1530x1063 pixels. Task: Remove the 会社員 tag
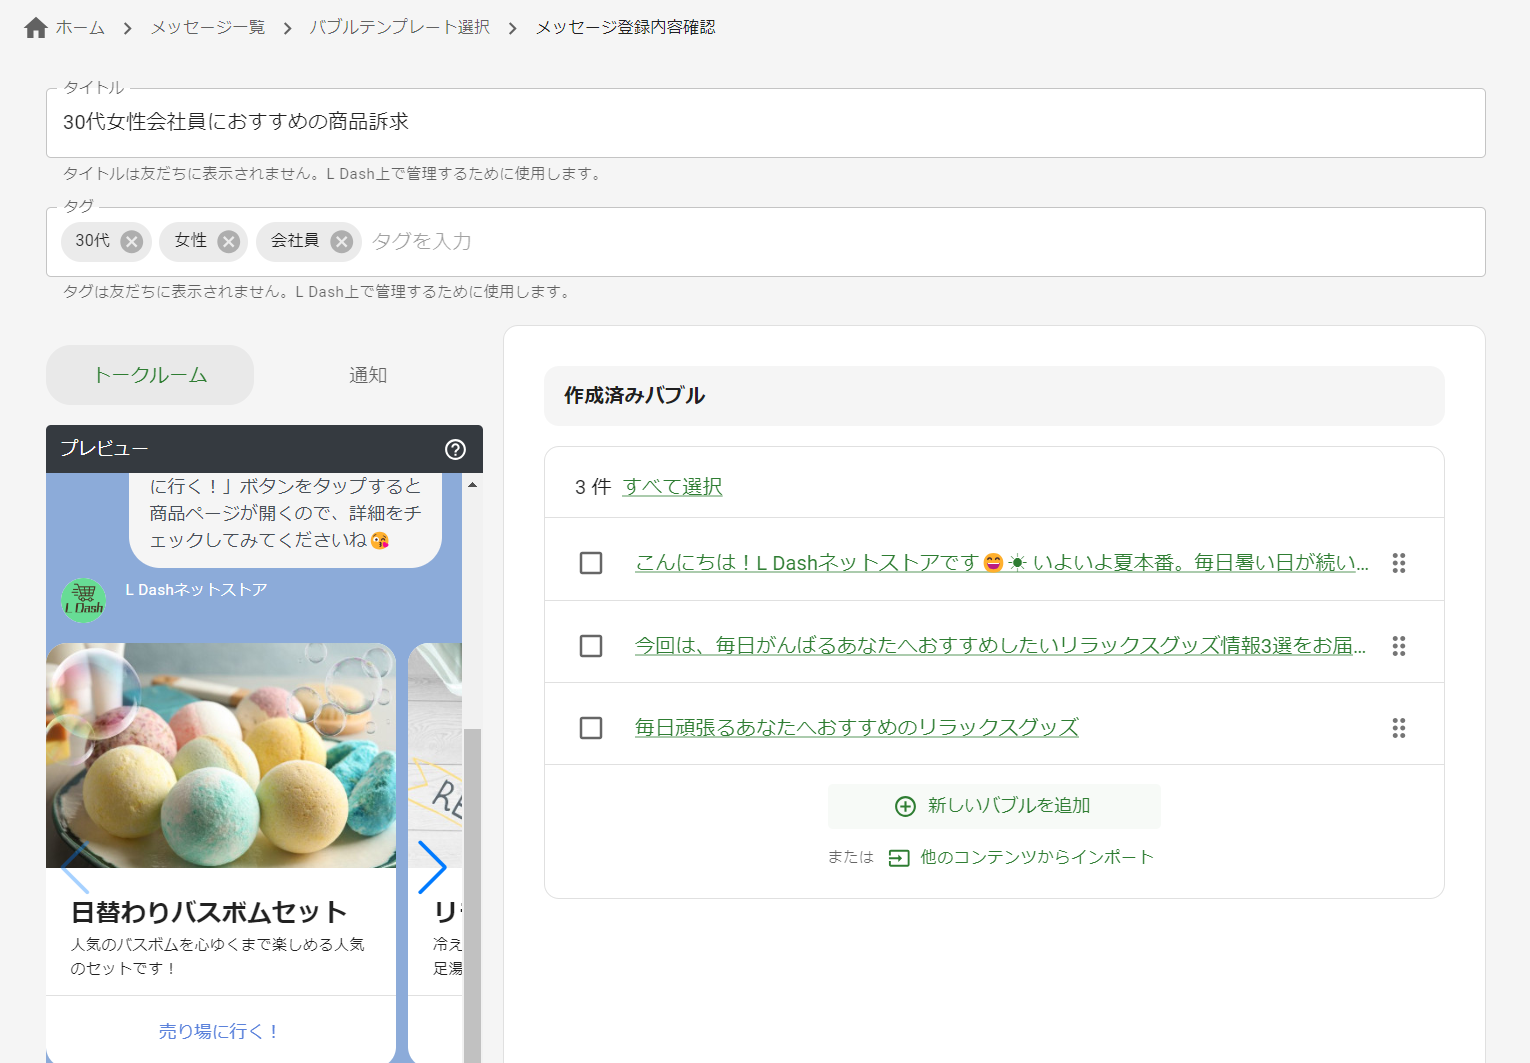(341, 241)
